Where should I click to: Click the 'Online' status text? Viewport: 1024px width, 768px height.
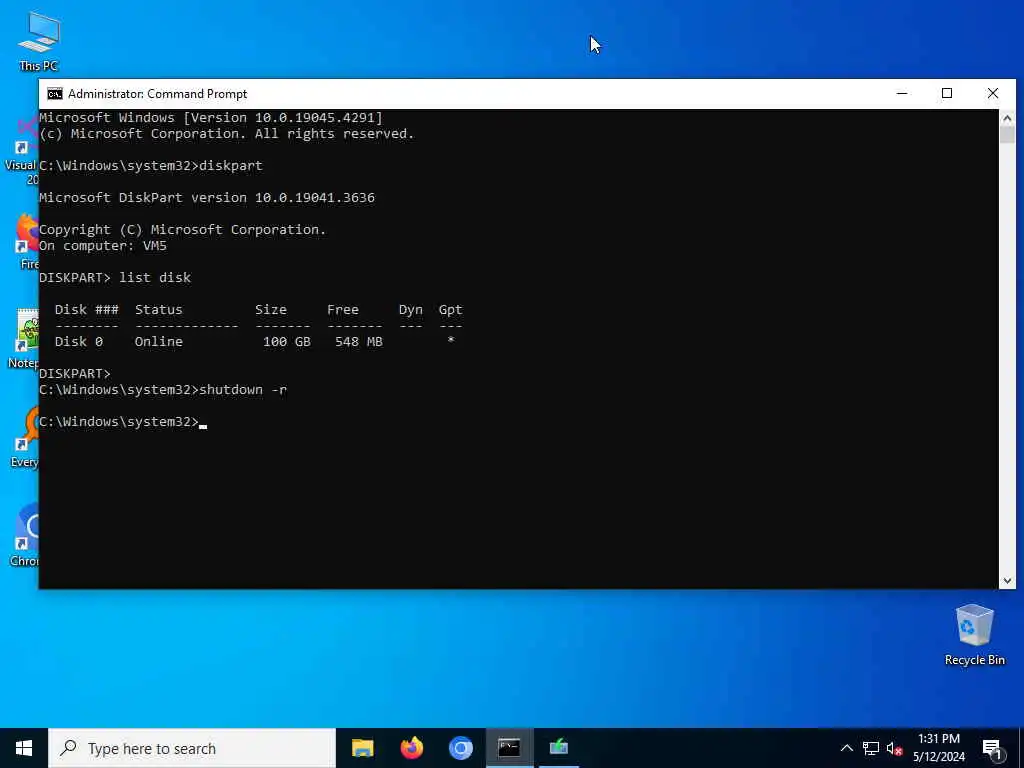[x=159, y=342]
